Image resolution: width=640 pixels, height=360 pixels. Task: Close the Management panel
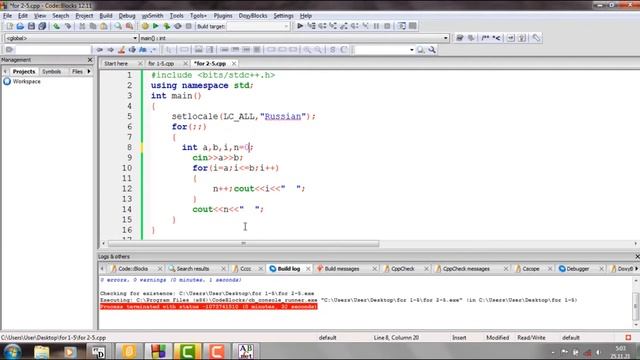90,60
